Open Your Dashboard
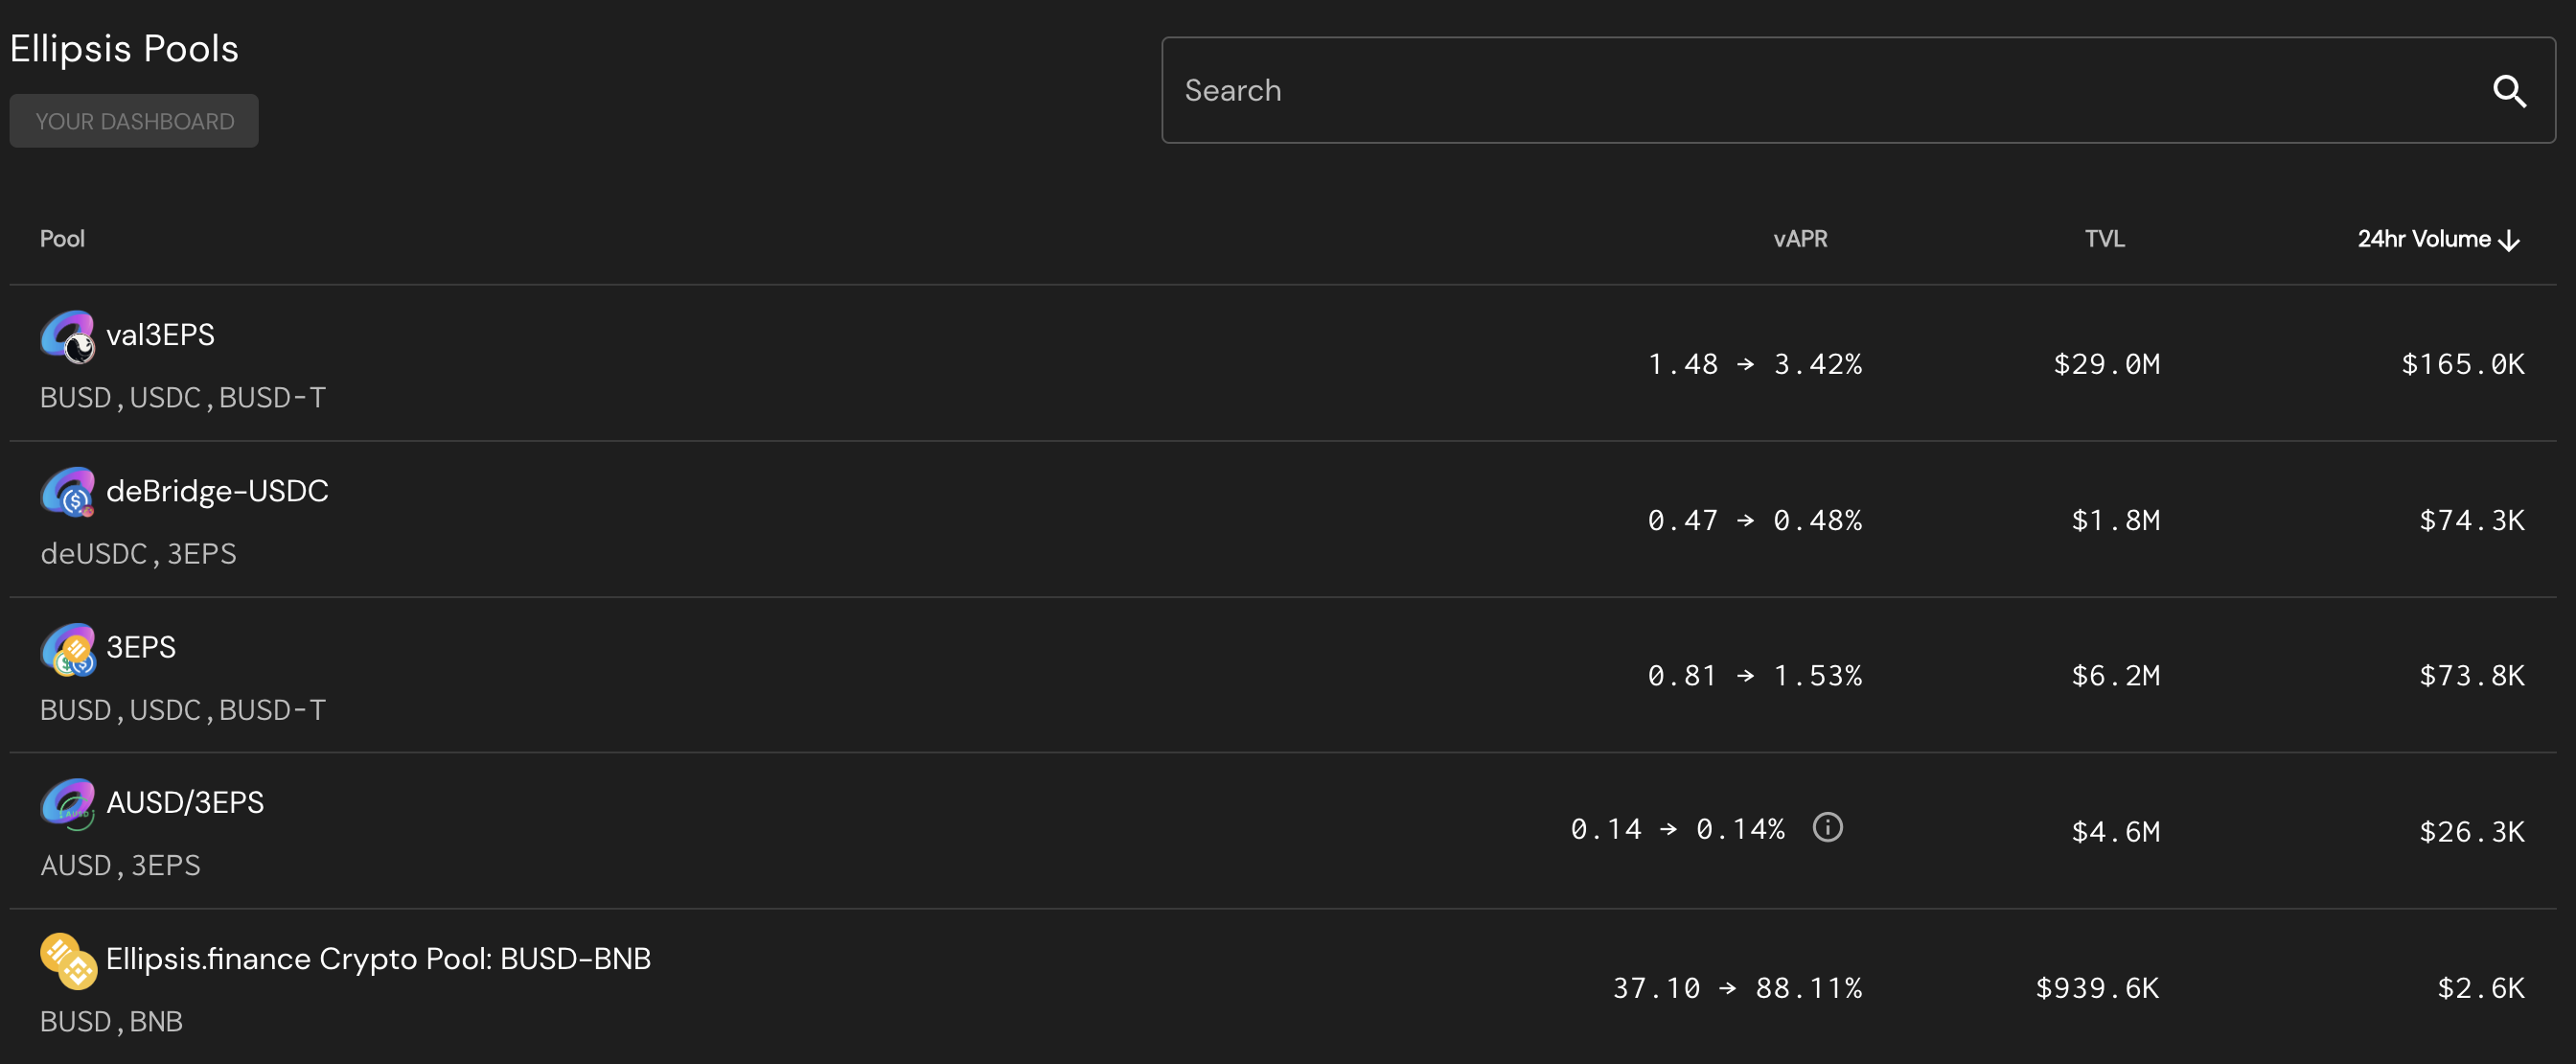Image resolution: width=2576 pixels, height=1064 pixels. coord(134,121)
